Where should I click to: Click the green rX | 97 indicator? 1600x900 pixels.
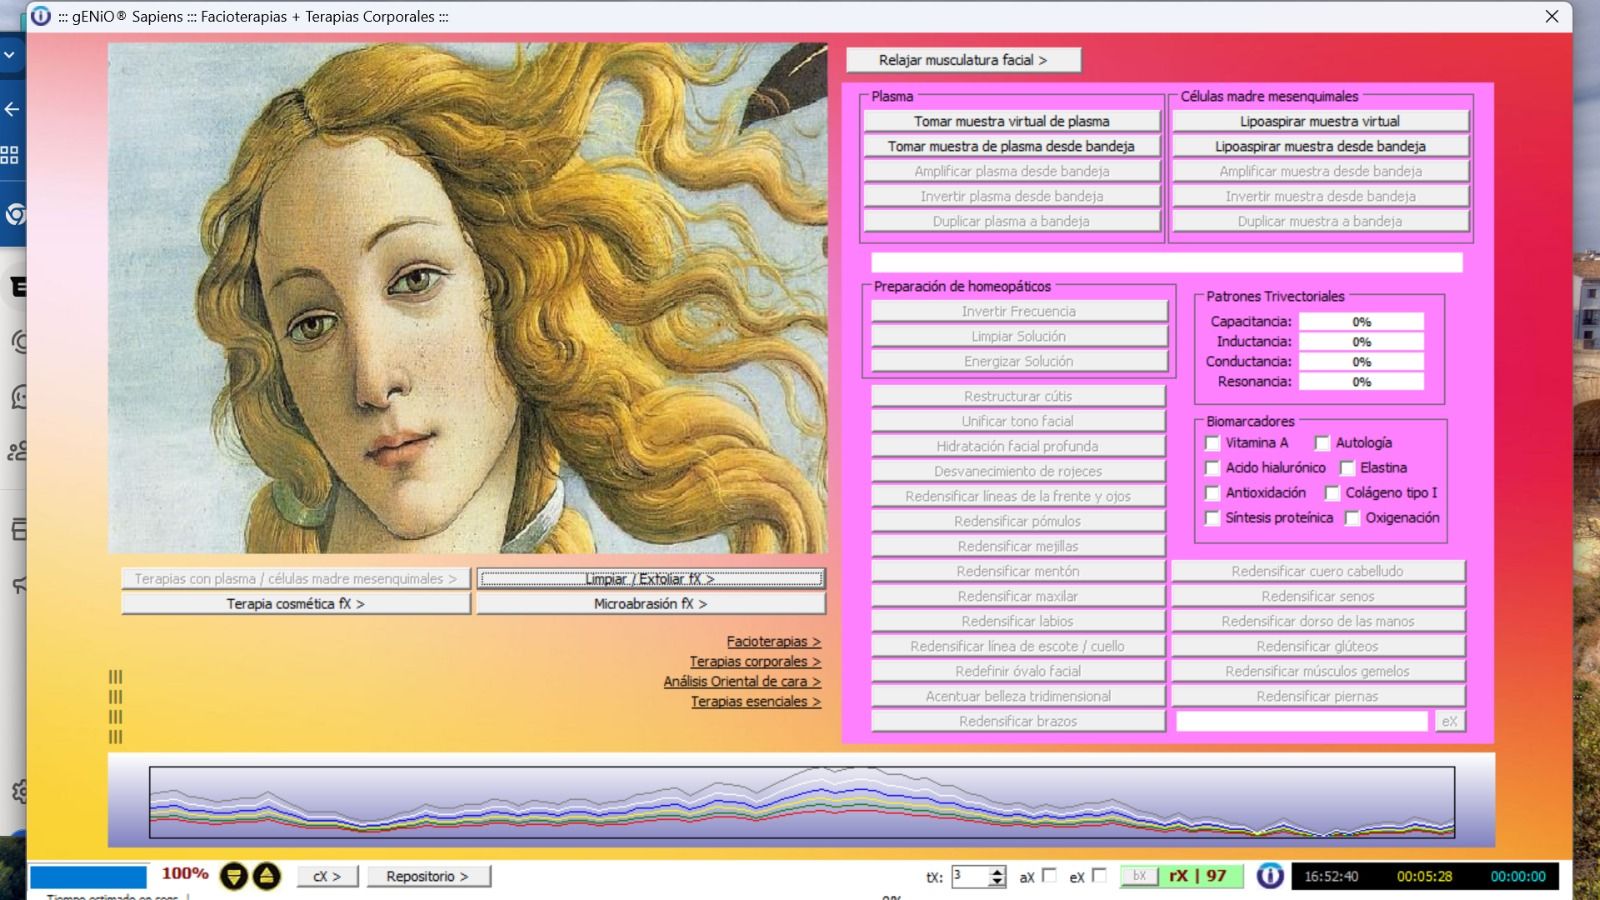coord(1199,876)
